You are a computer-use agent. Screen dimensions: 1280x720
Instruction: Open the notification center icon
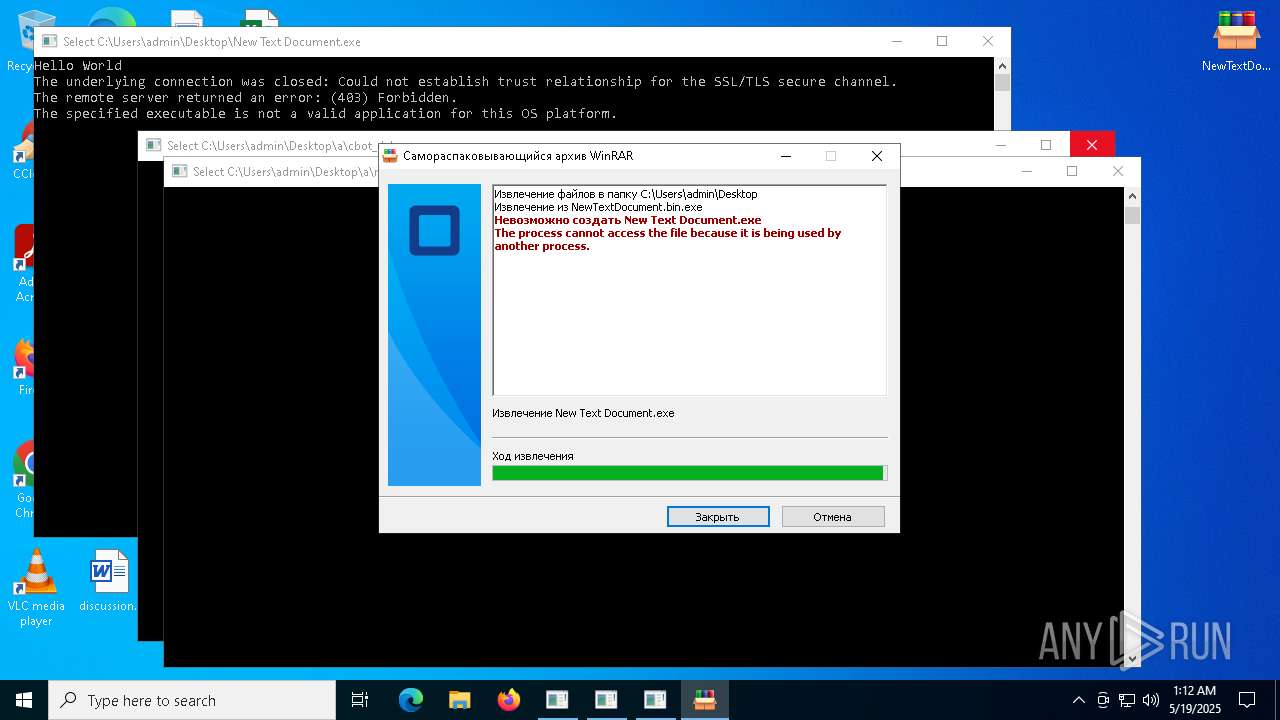[x=1247, y=700]
